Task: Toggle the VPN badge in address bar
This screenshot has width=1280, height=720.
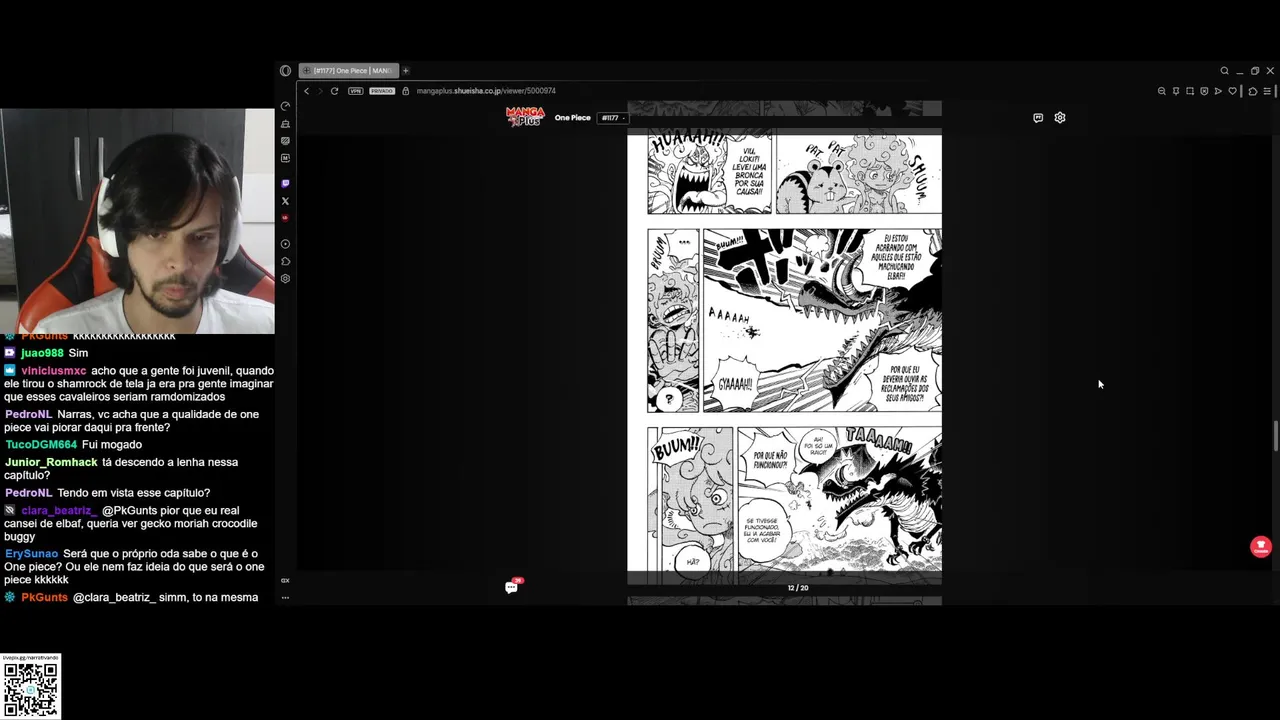Action: point(355,91)
